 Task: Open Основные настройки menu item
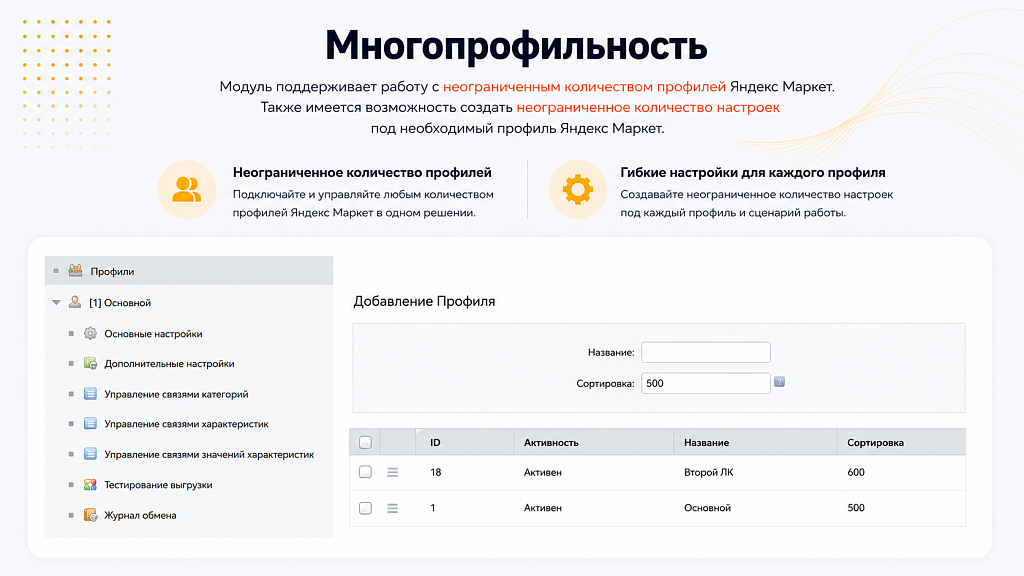click(x=153, y=334)
